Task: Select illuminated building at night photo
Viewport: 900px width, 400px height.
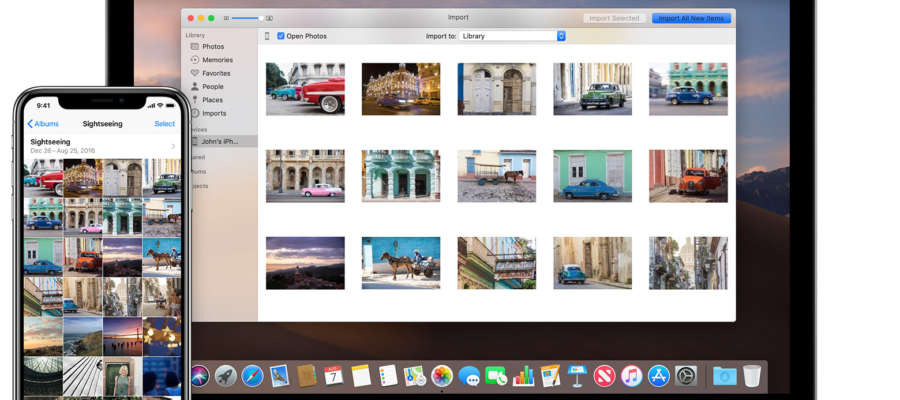Action: [x=401, y=89]
